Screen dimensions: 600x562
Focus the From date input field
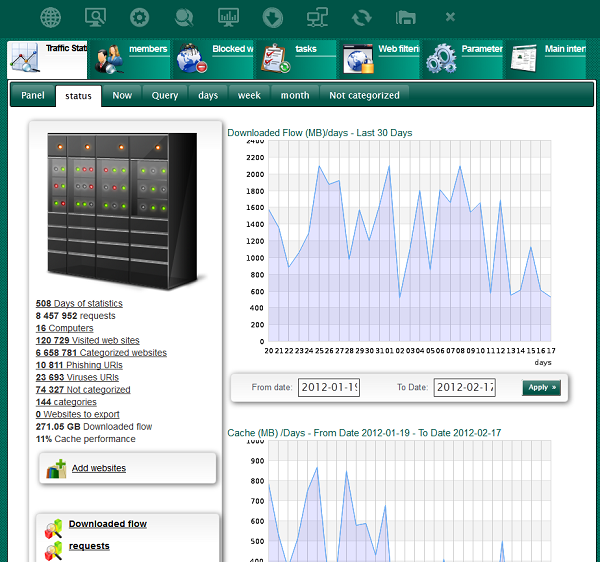click(x=329, y=388)
